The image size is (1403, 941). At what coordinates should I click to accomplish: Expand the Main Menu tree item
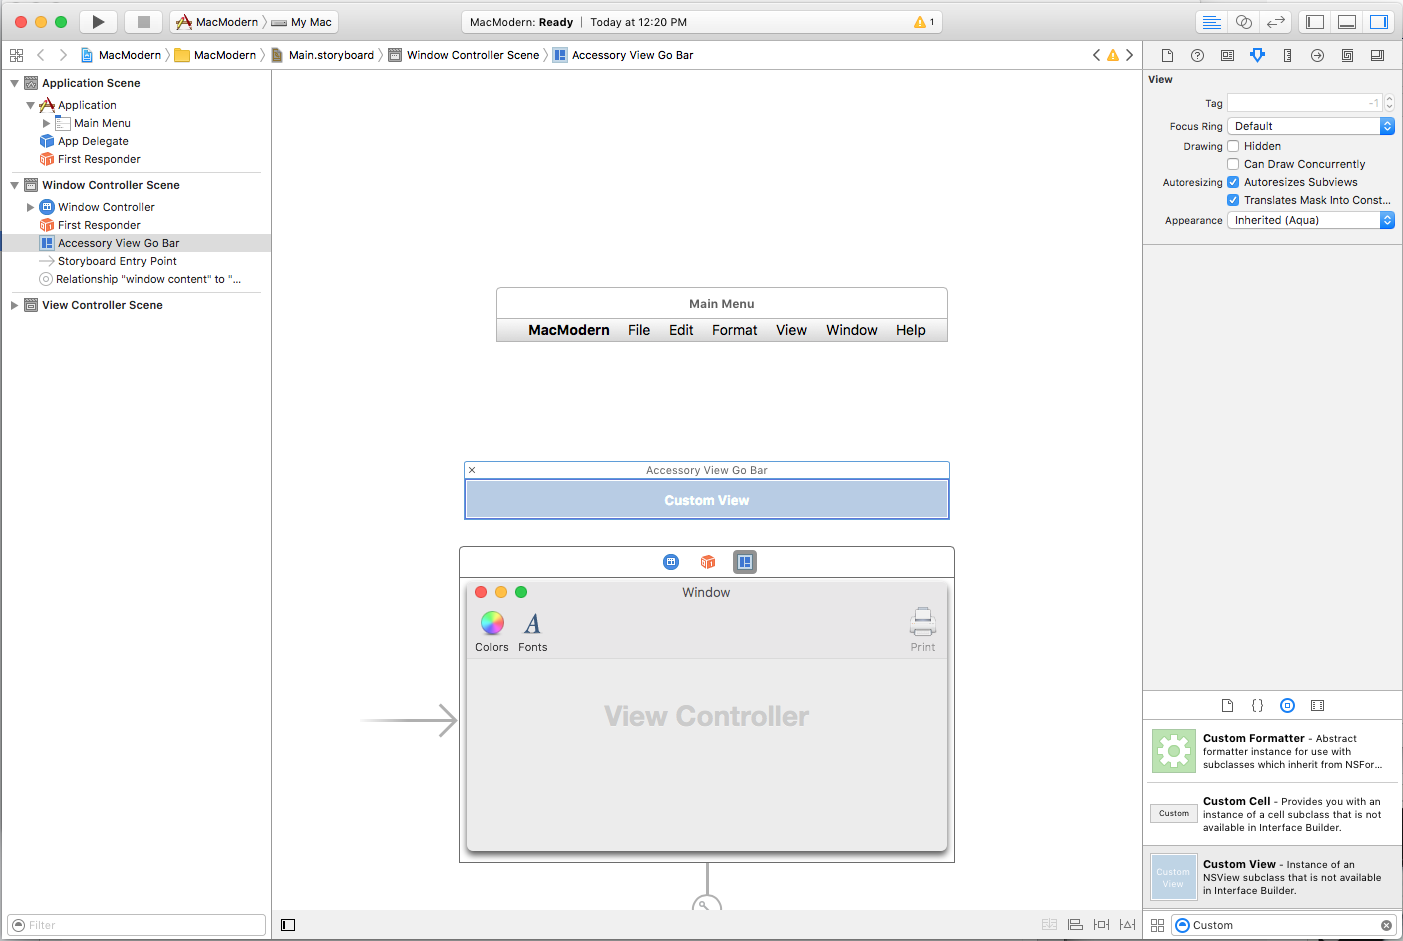click(x=45, y=122)
